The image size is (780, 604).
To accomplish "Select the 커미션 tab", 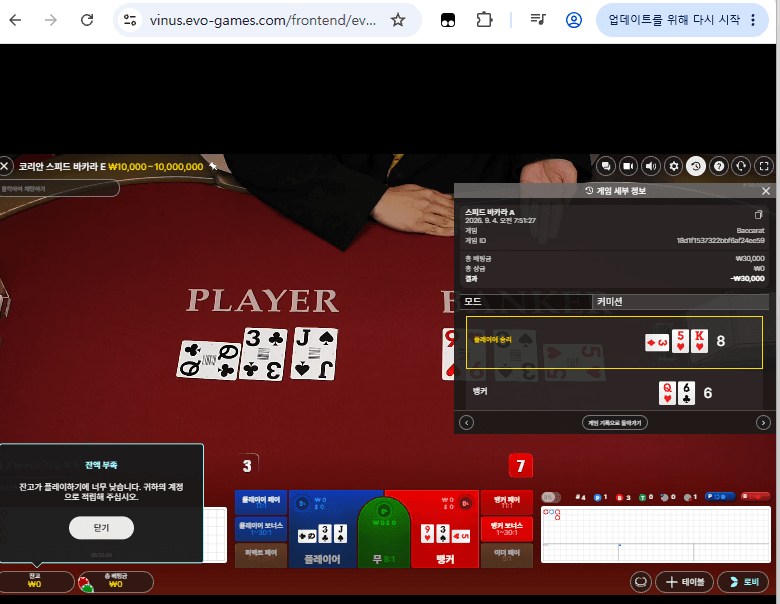I will coord(681,302).
